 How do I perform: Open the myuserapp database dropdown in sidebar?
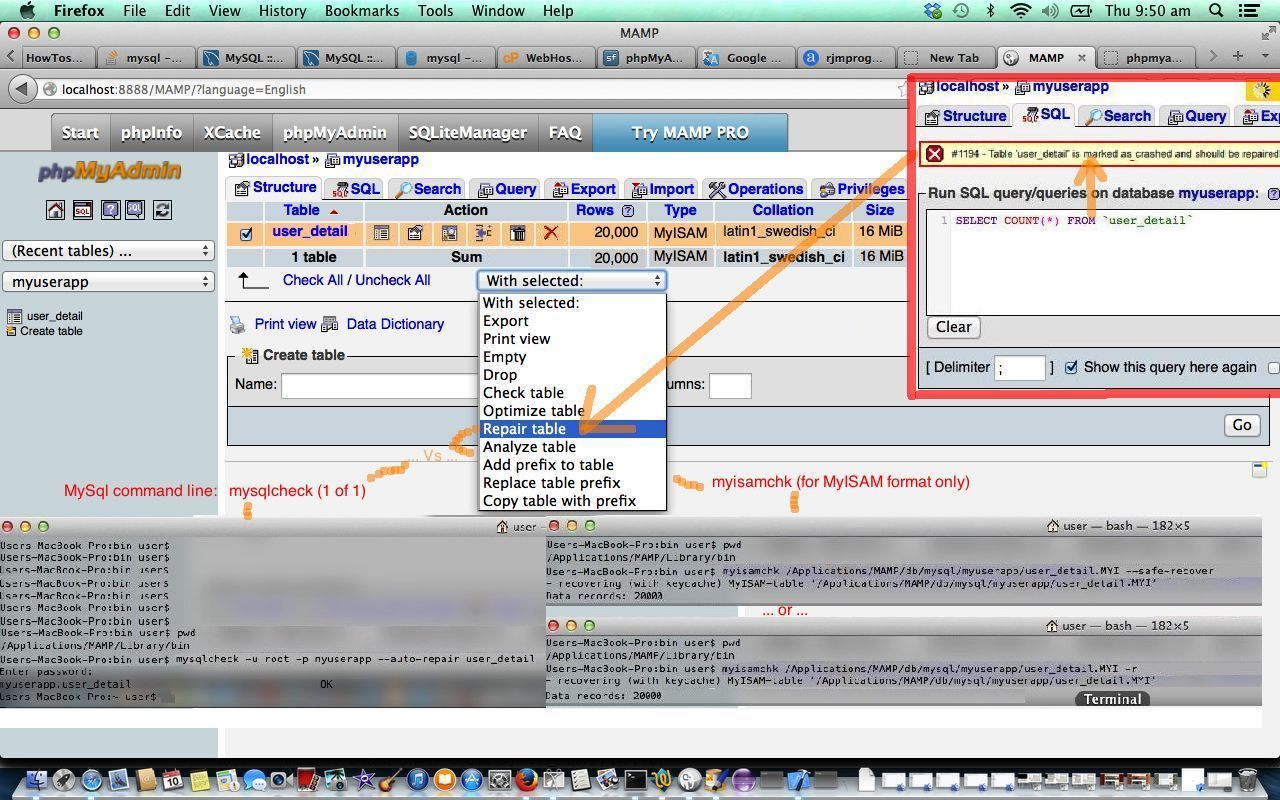[109, 282]
